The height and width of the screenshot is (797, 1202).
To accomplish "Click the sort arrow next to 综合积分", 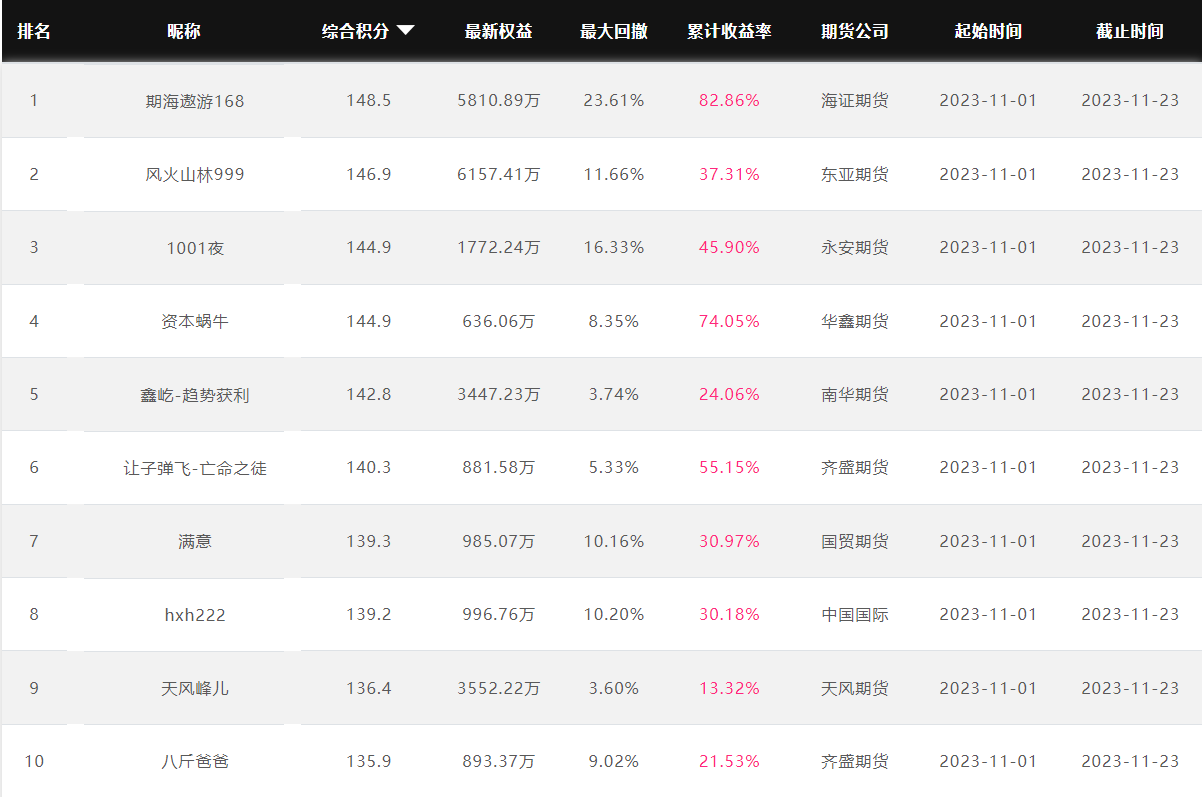I will (405, 31).
